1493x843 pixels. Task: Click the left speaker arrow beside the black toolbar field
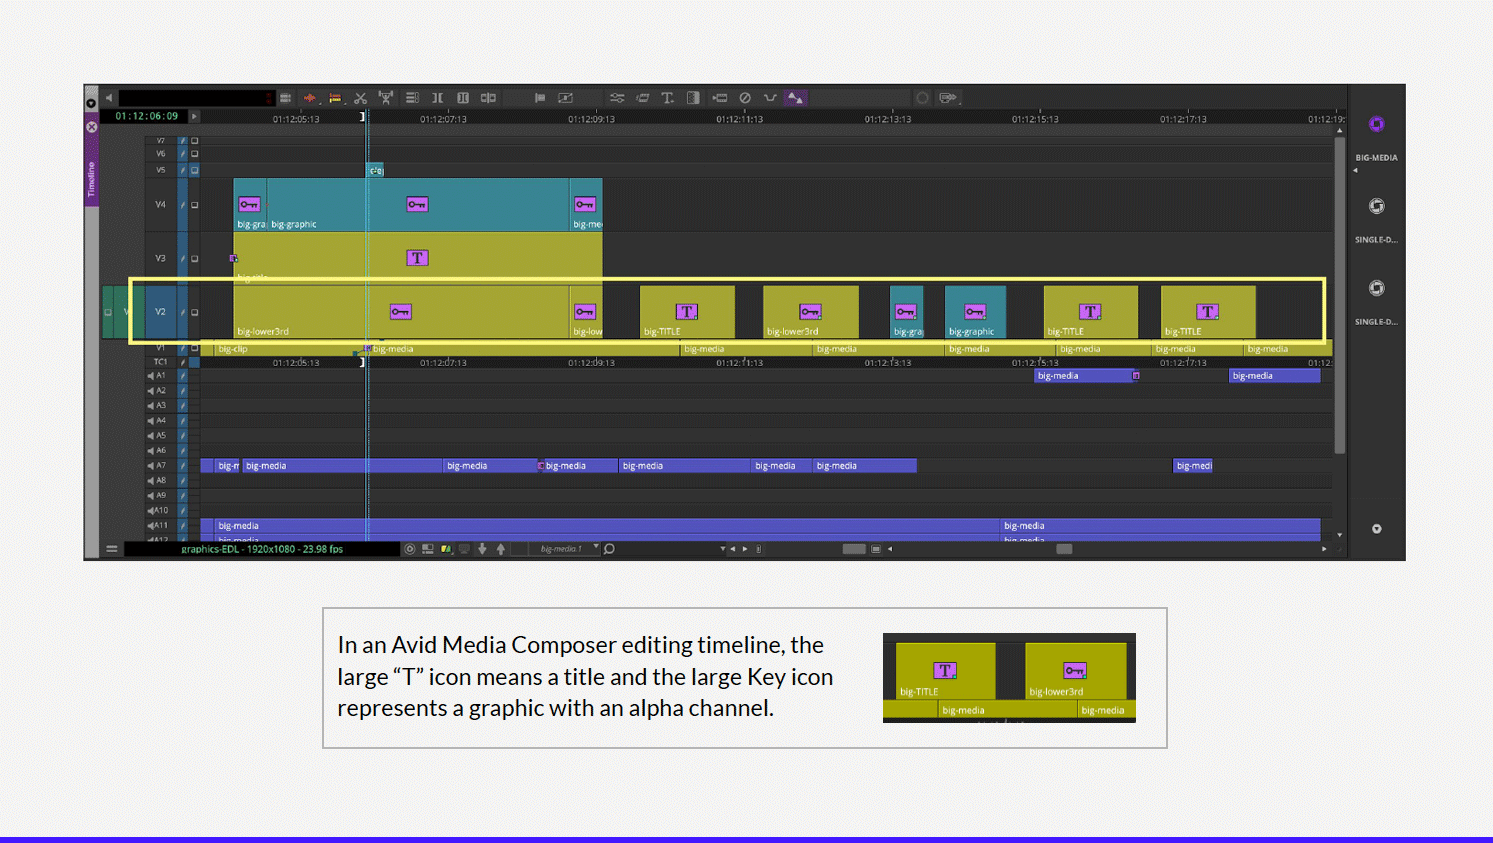coord(109,98)
